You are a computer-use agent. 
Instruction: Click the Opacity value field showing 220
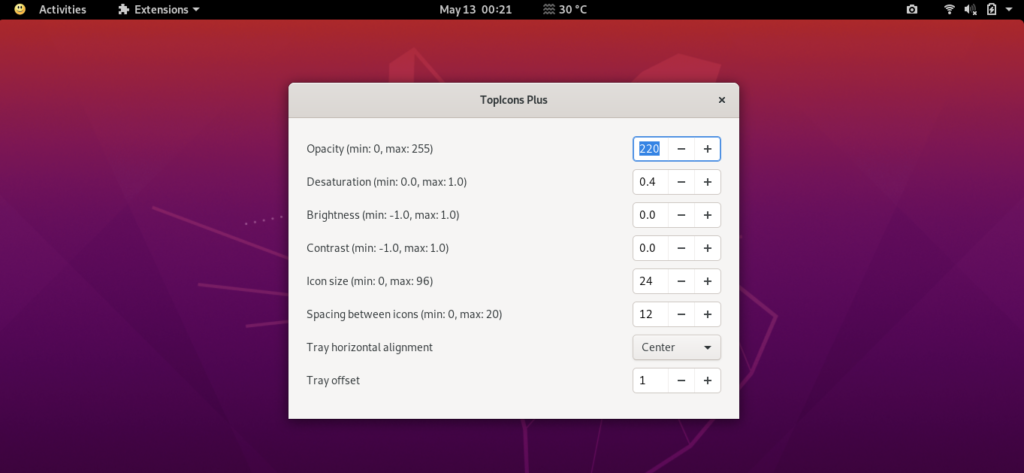(x=650, y=149)
